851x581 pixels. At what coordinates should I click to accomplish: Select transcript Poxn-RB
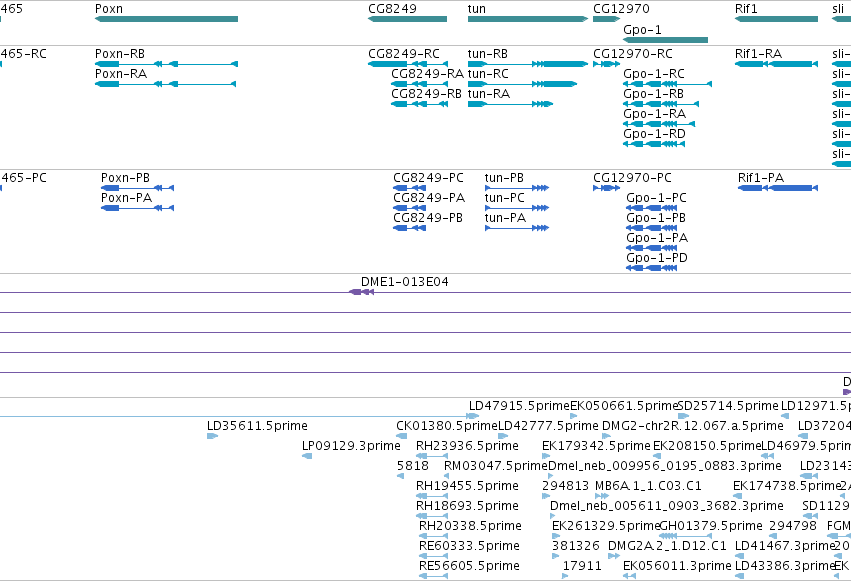pyautogui.click(x=166, y=64)
